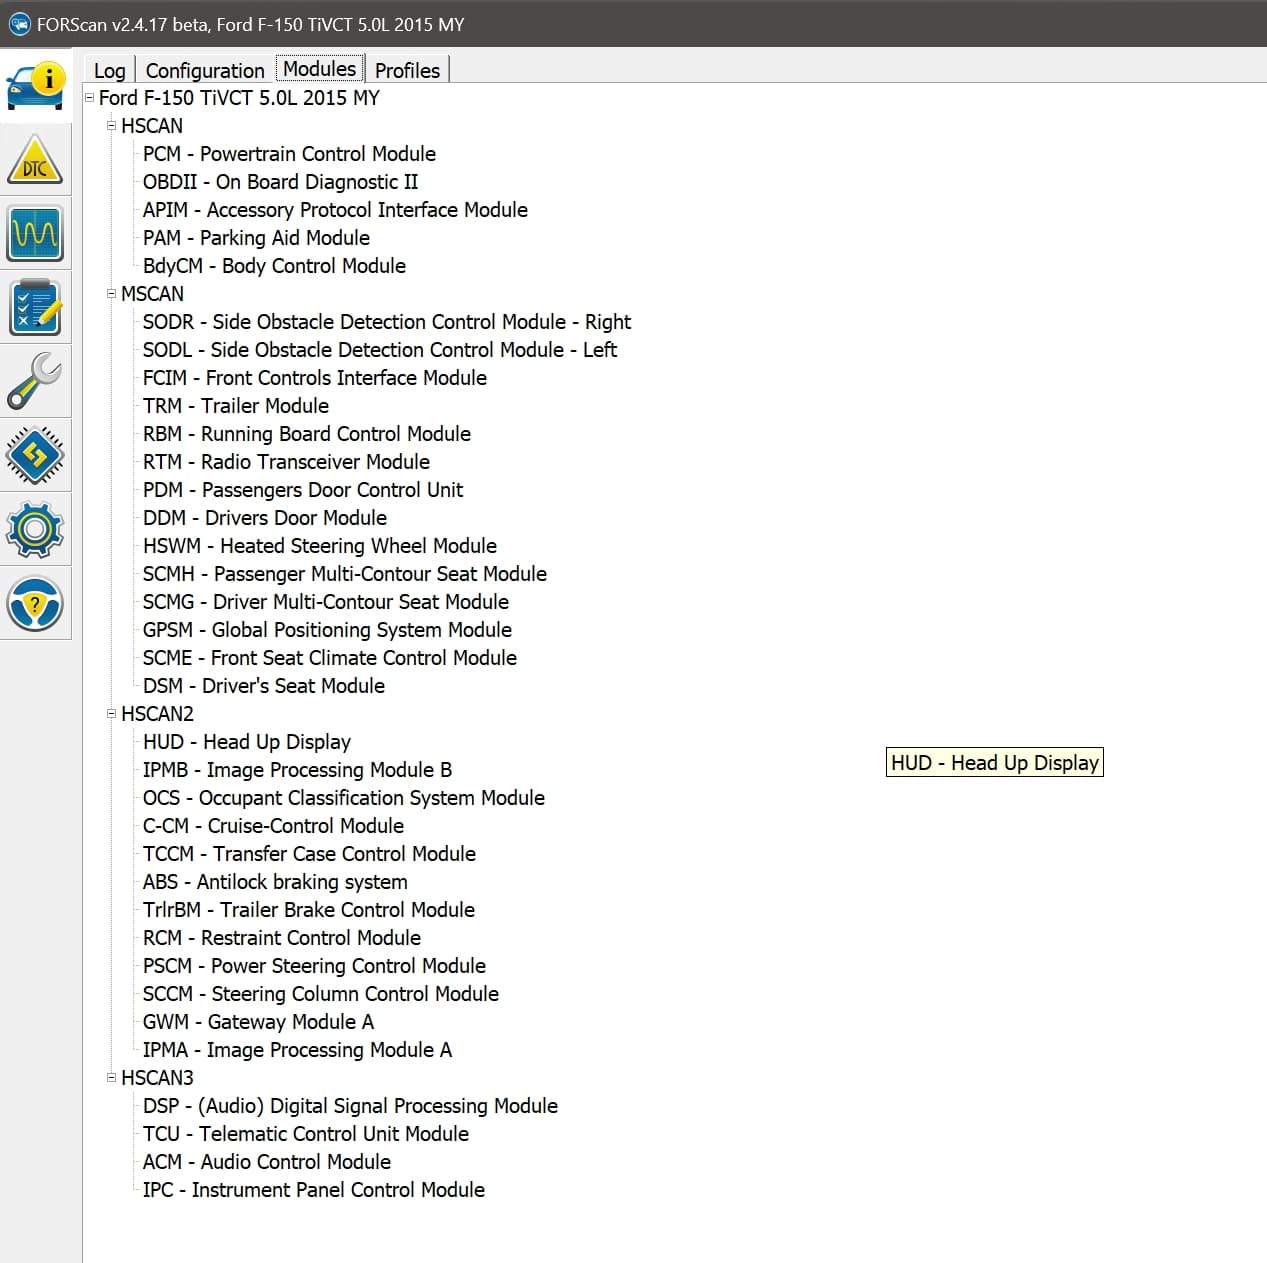1267x1263 pixels.
Task: Open the wrench service functions section
Action: [x=35, y=381]
